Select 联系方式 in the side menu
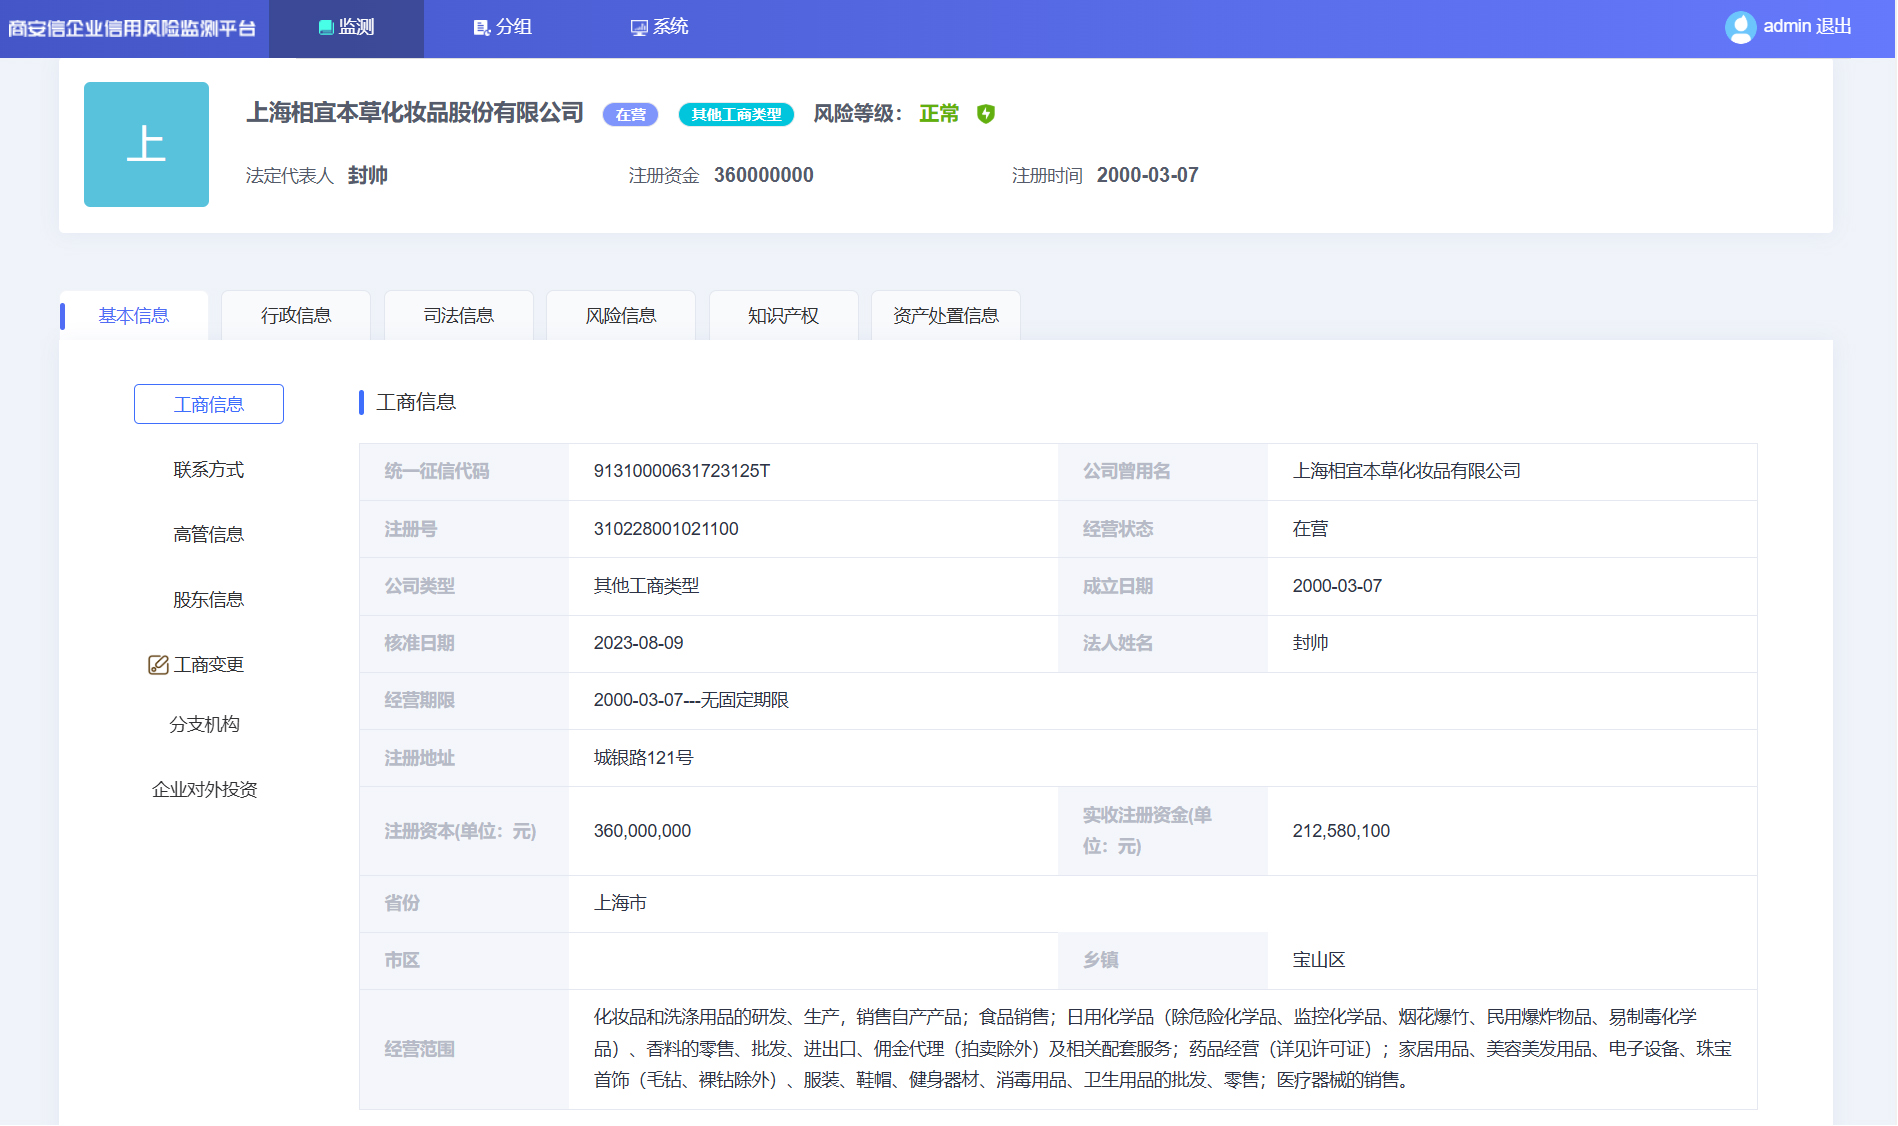 pyautogui.click(x=209, y=470)
